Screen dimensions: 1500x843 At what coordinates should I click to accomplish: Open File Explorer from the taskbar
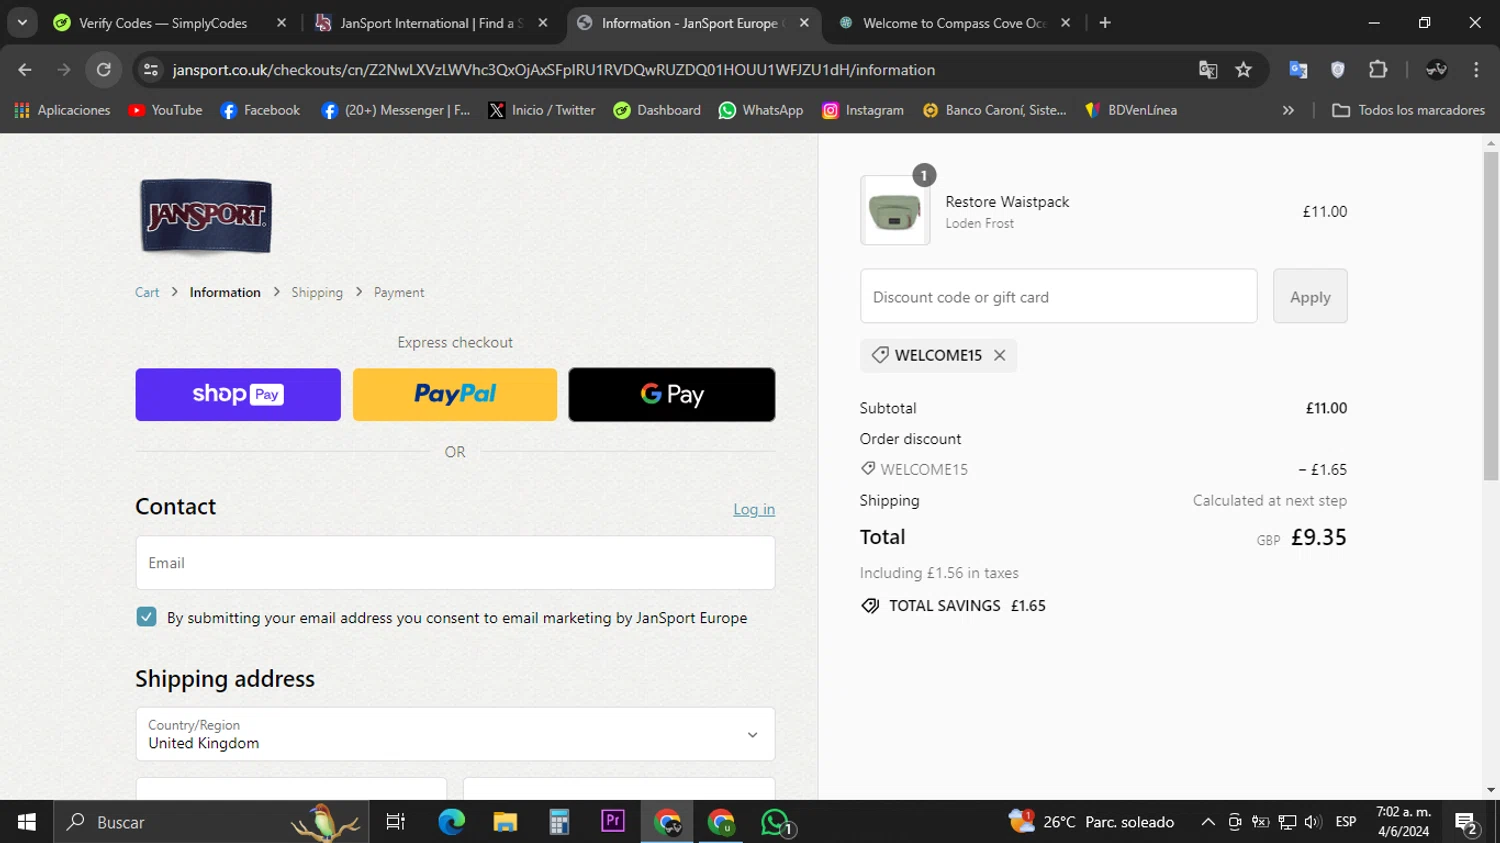pyautogui.click(x=505, y=822)
